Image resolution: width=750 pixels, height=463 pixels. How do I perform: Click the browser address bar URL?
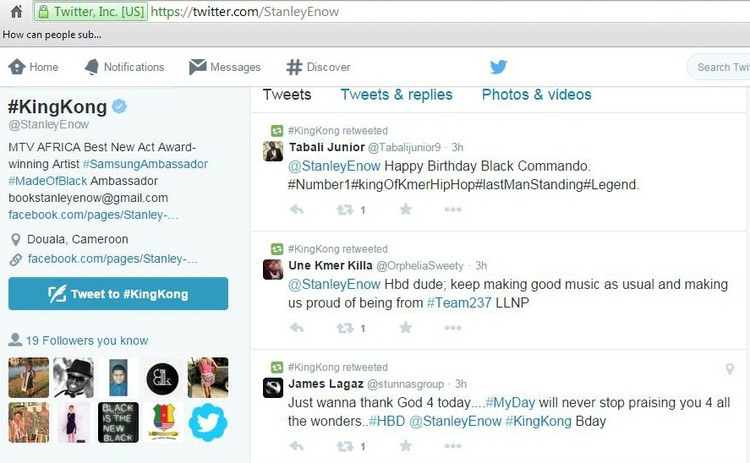245,11
